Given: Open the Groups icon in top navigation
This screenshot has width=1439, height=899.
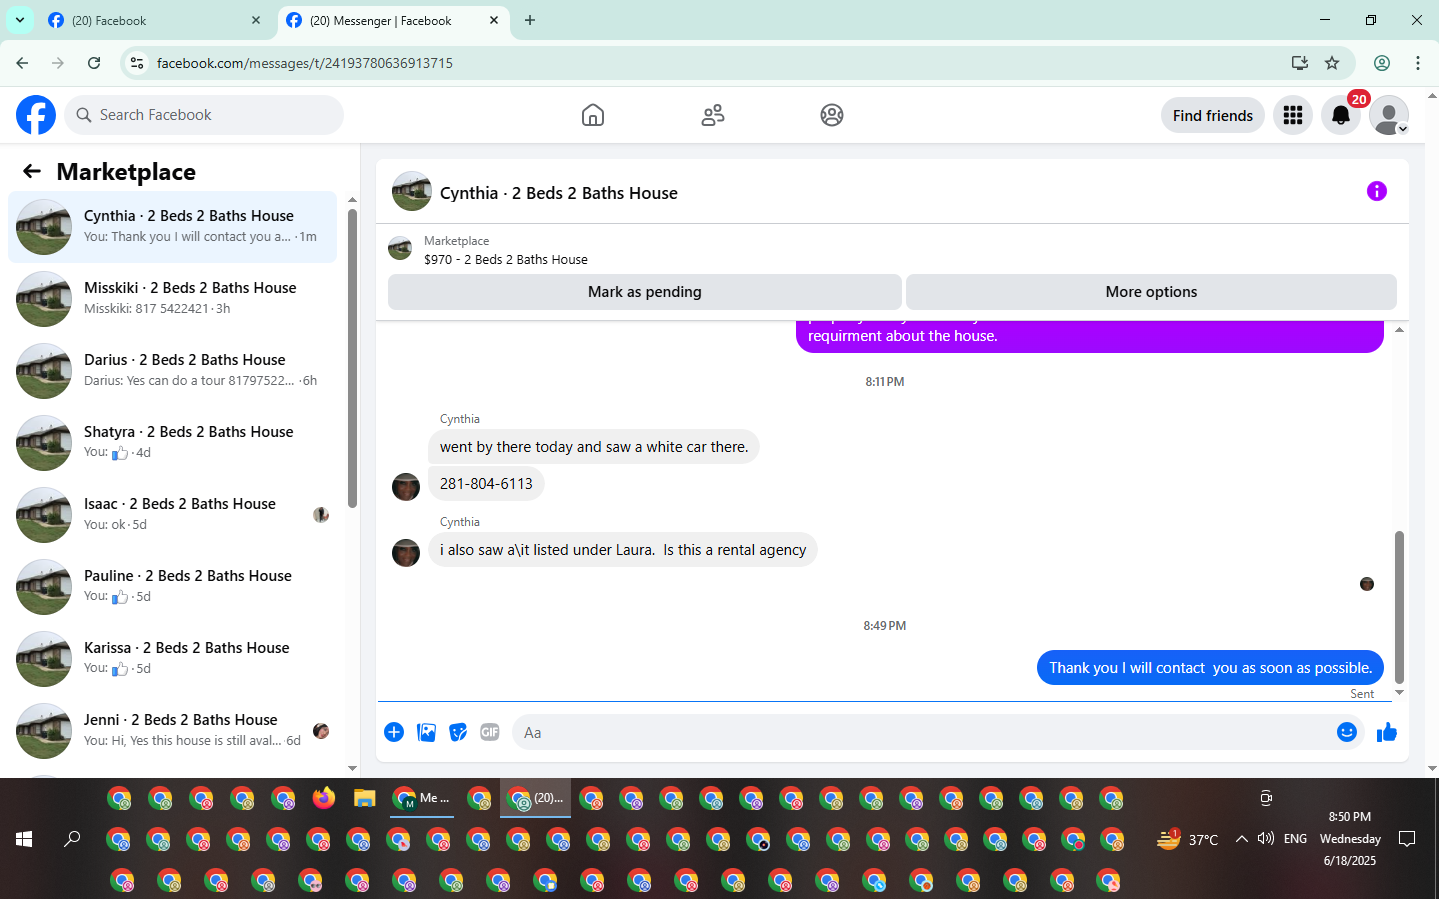Looking at the screenshot, I should pos(832,115).
